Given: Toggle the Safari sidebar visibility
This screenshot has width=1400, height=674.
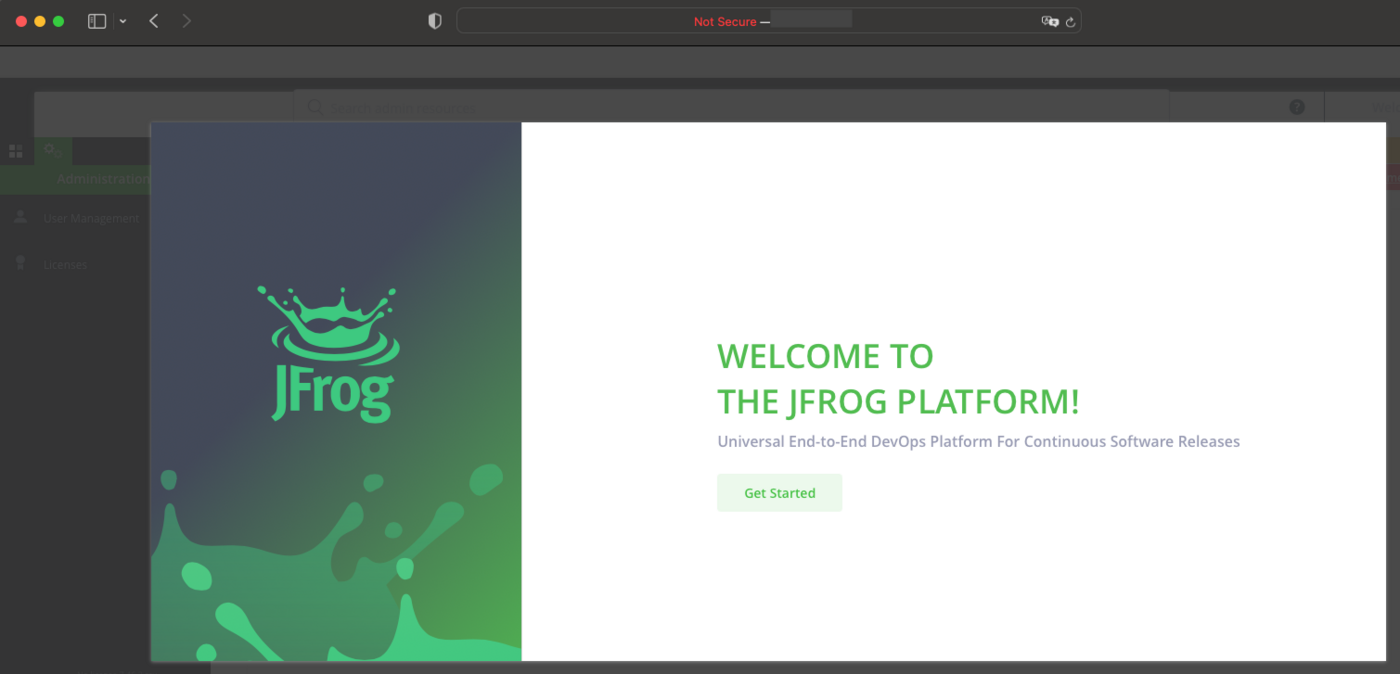Looking at the screenshot, I should [95, 20].
